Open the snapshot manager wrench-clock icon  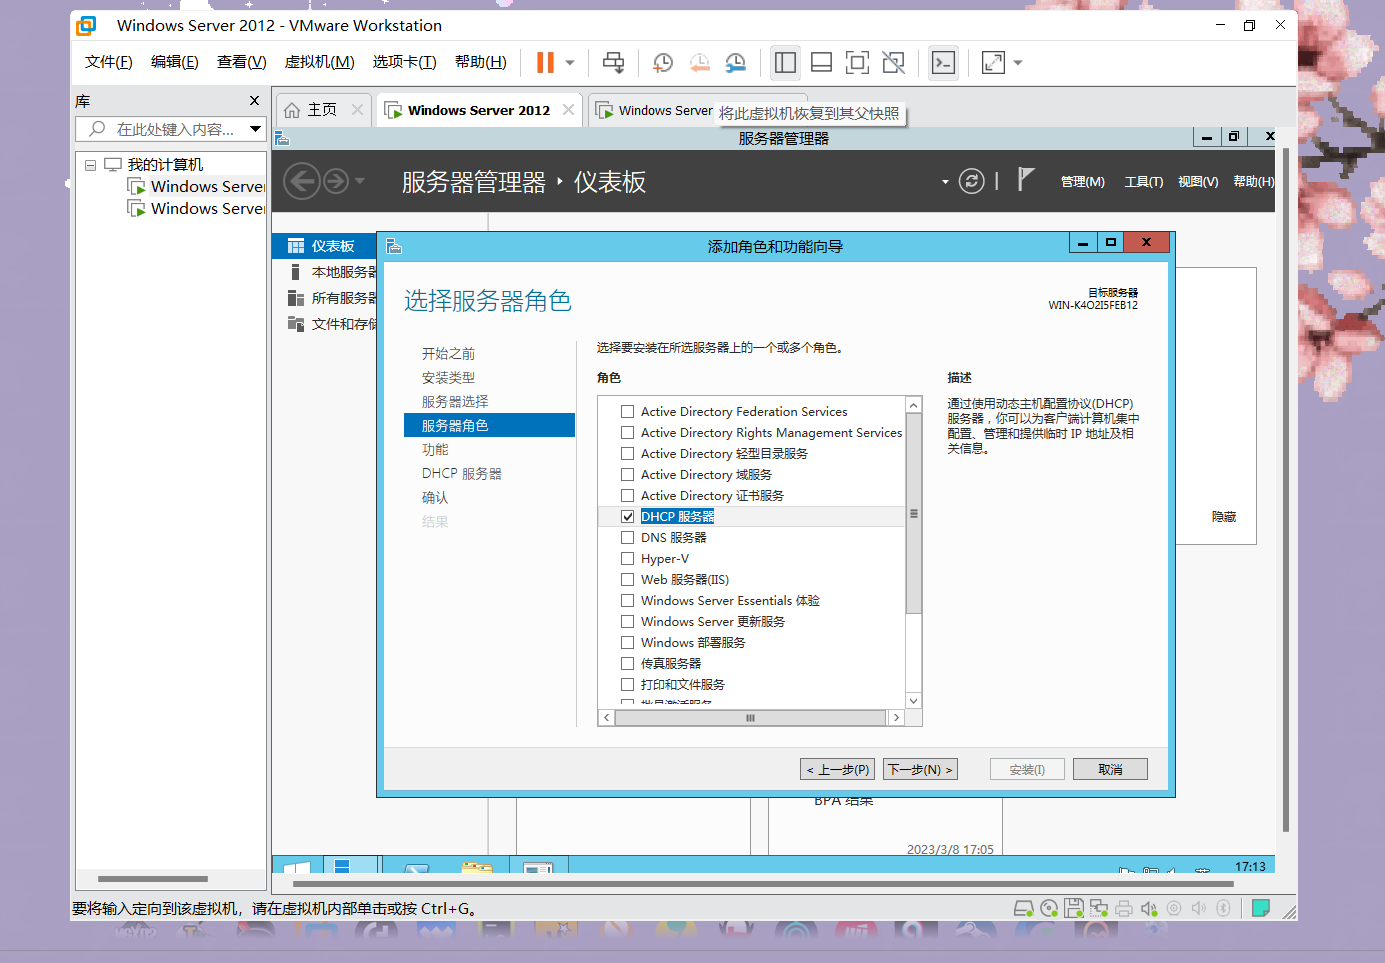coord(735,63)
